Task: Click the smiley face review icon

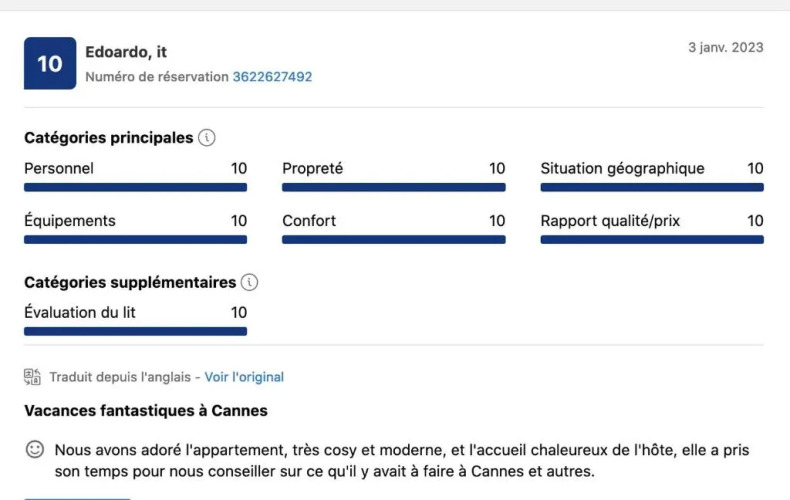Action: coord(35,450)
